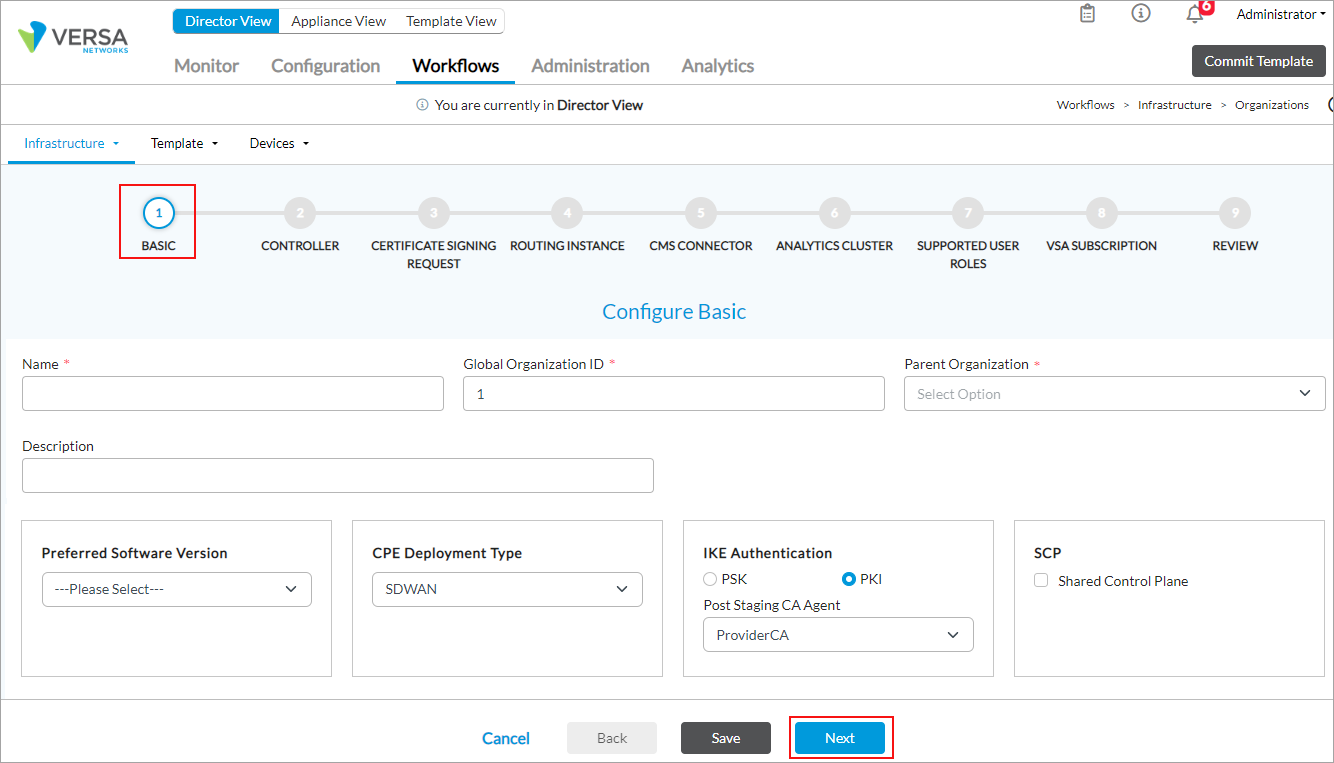Switch to the Configuration tab

pyautogui.click(x=325, y=66)
